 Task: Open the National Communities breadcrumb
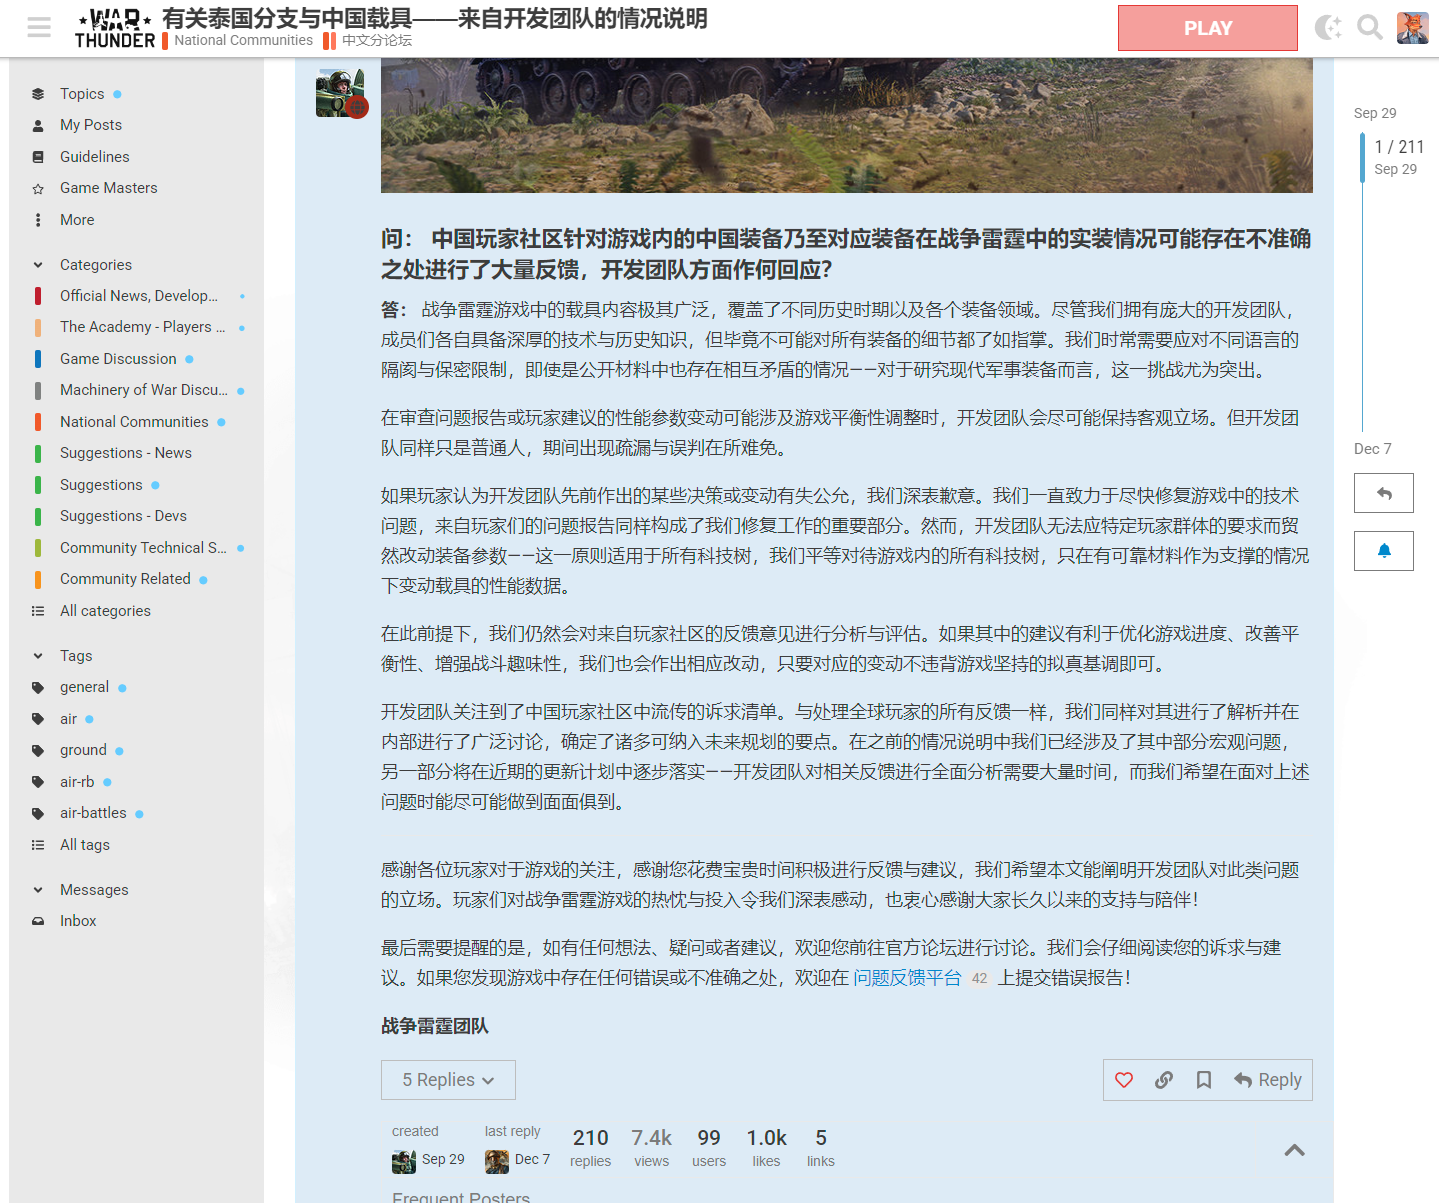(x=243, y=40)
